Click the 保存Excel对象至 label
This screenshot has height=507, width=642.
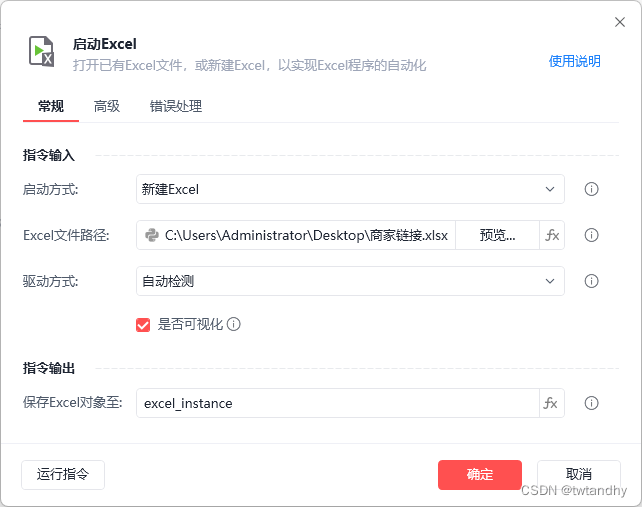tap(72, 403)
